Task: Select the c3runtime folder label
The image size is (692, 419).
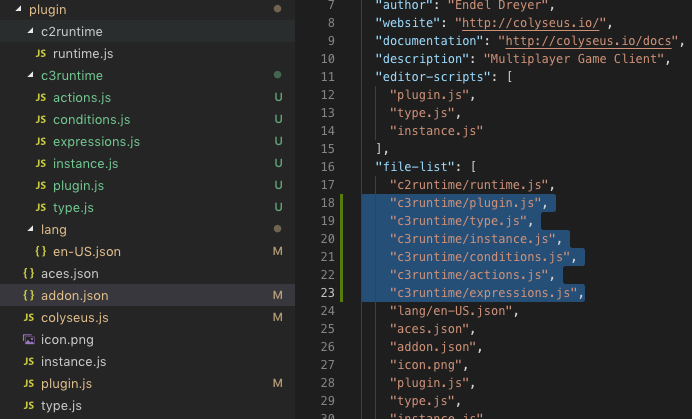Action: click(x=71, y=75)
